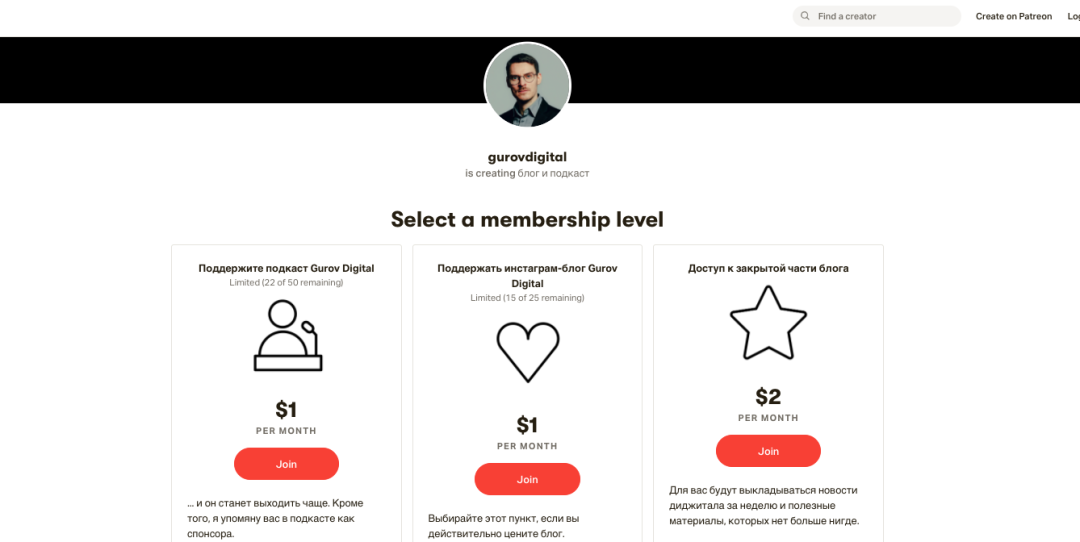
Task: Select the 'Поддержать инстаграм-блог Gurov Digital' title
Action: [x=527, y=275]
